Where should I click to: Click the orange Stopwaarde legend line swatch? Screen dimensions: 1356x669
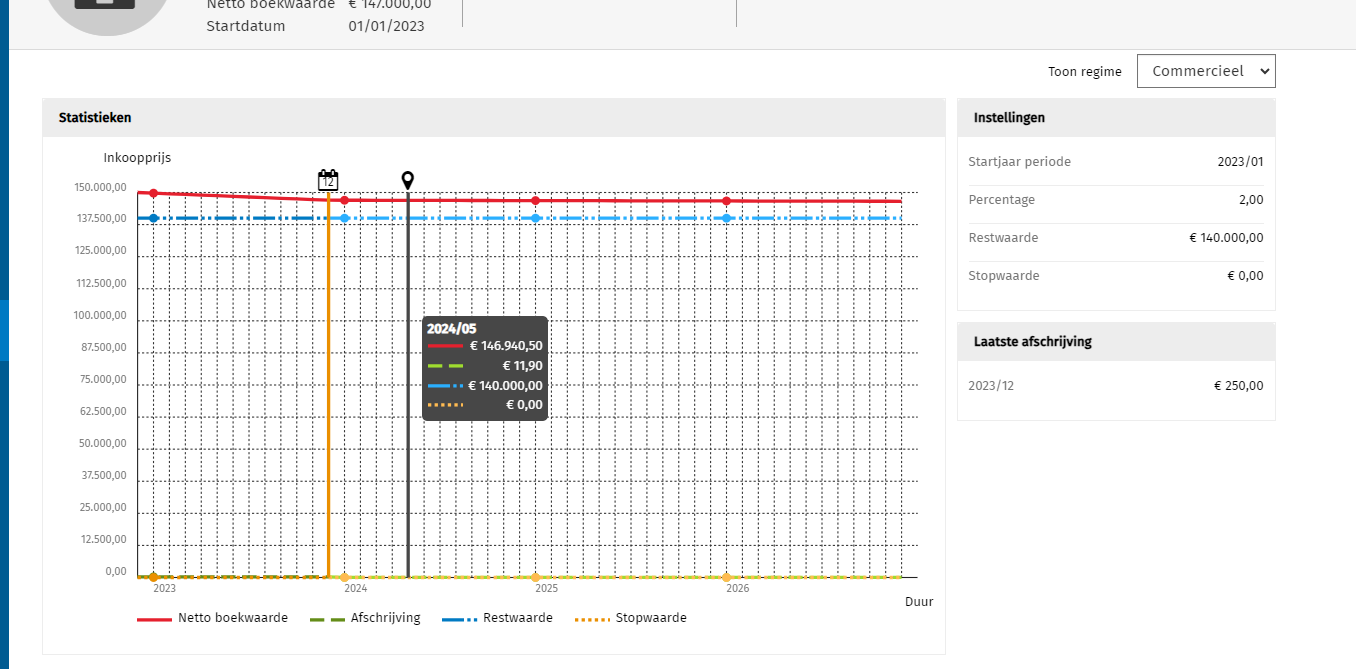(593, 619)
